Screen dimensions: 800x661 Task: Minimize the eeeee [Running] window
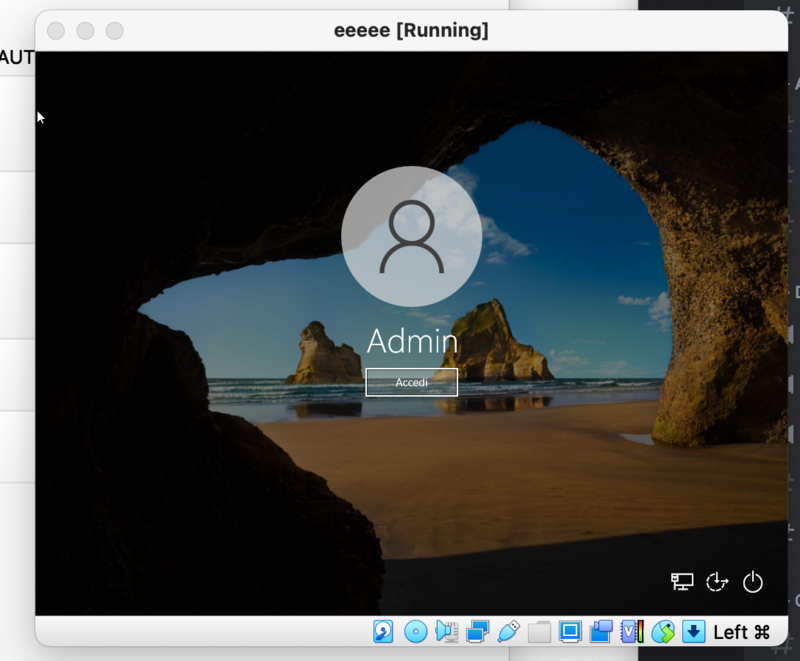[86, 31]
